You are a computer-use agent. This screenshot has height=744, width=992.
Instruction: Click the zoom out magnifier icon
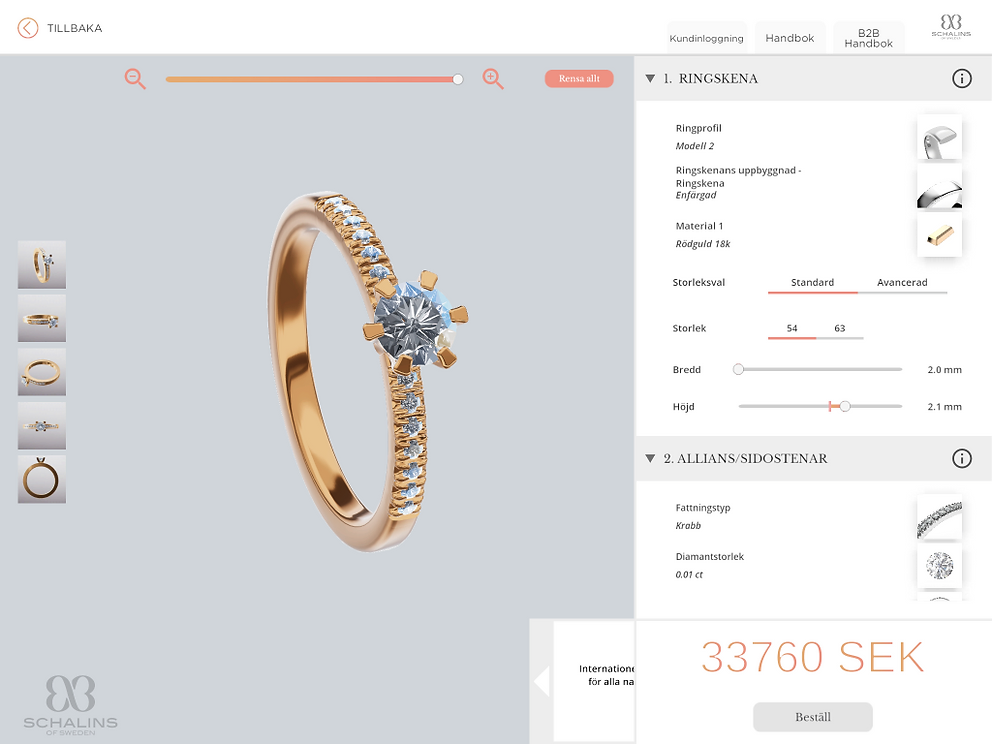[x=135, y=79]
